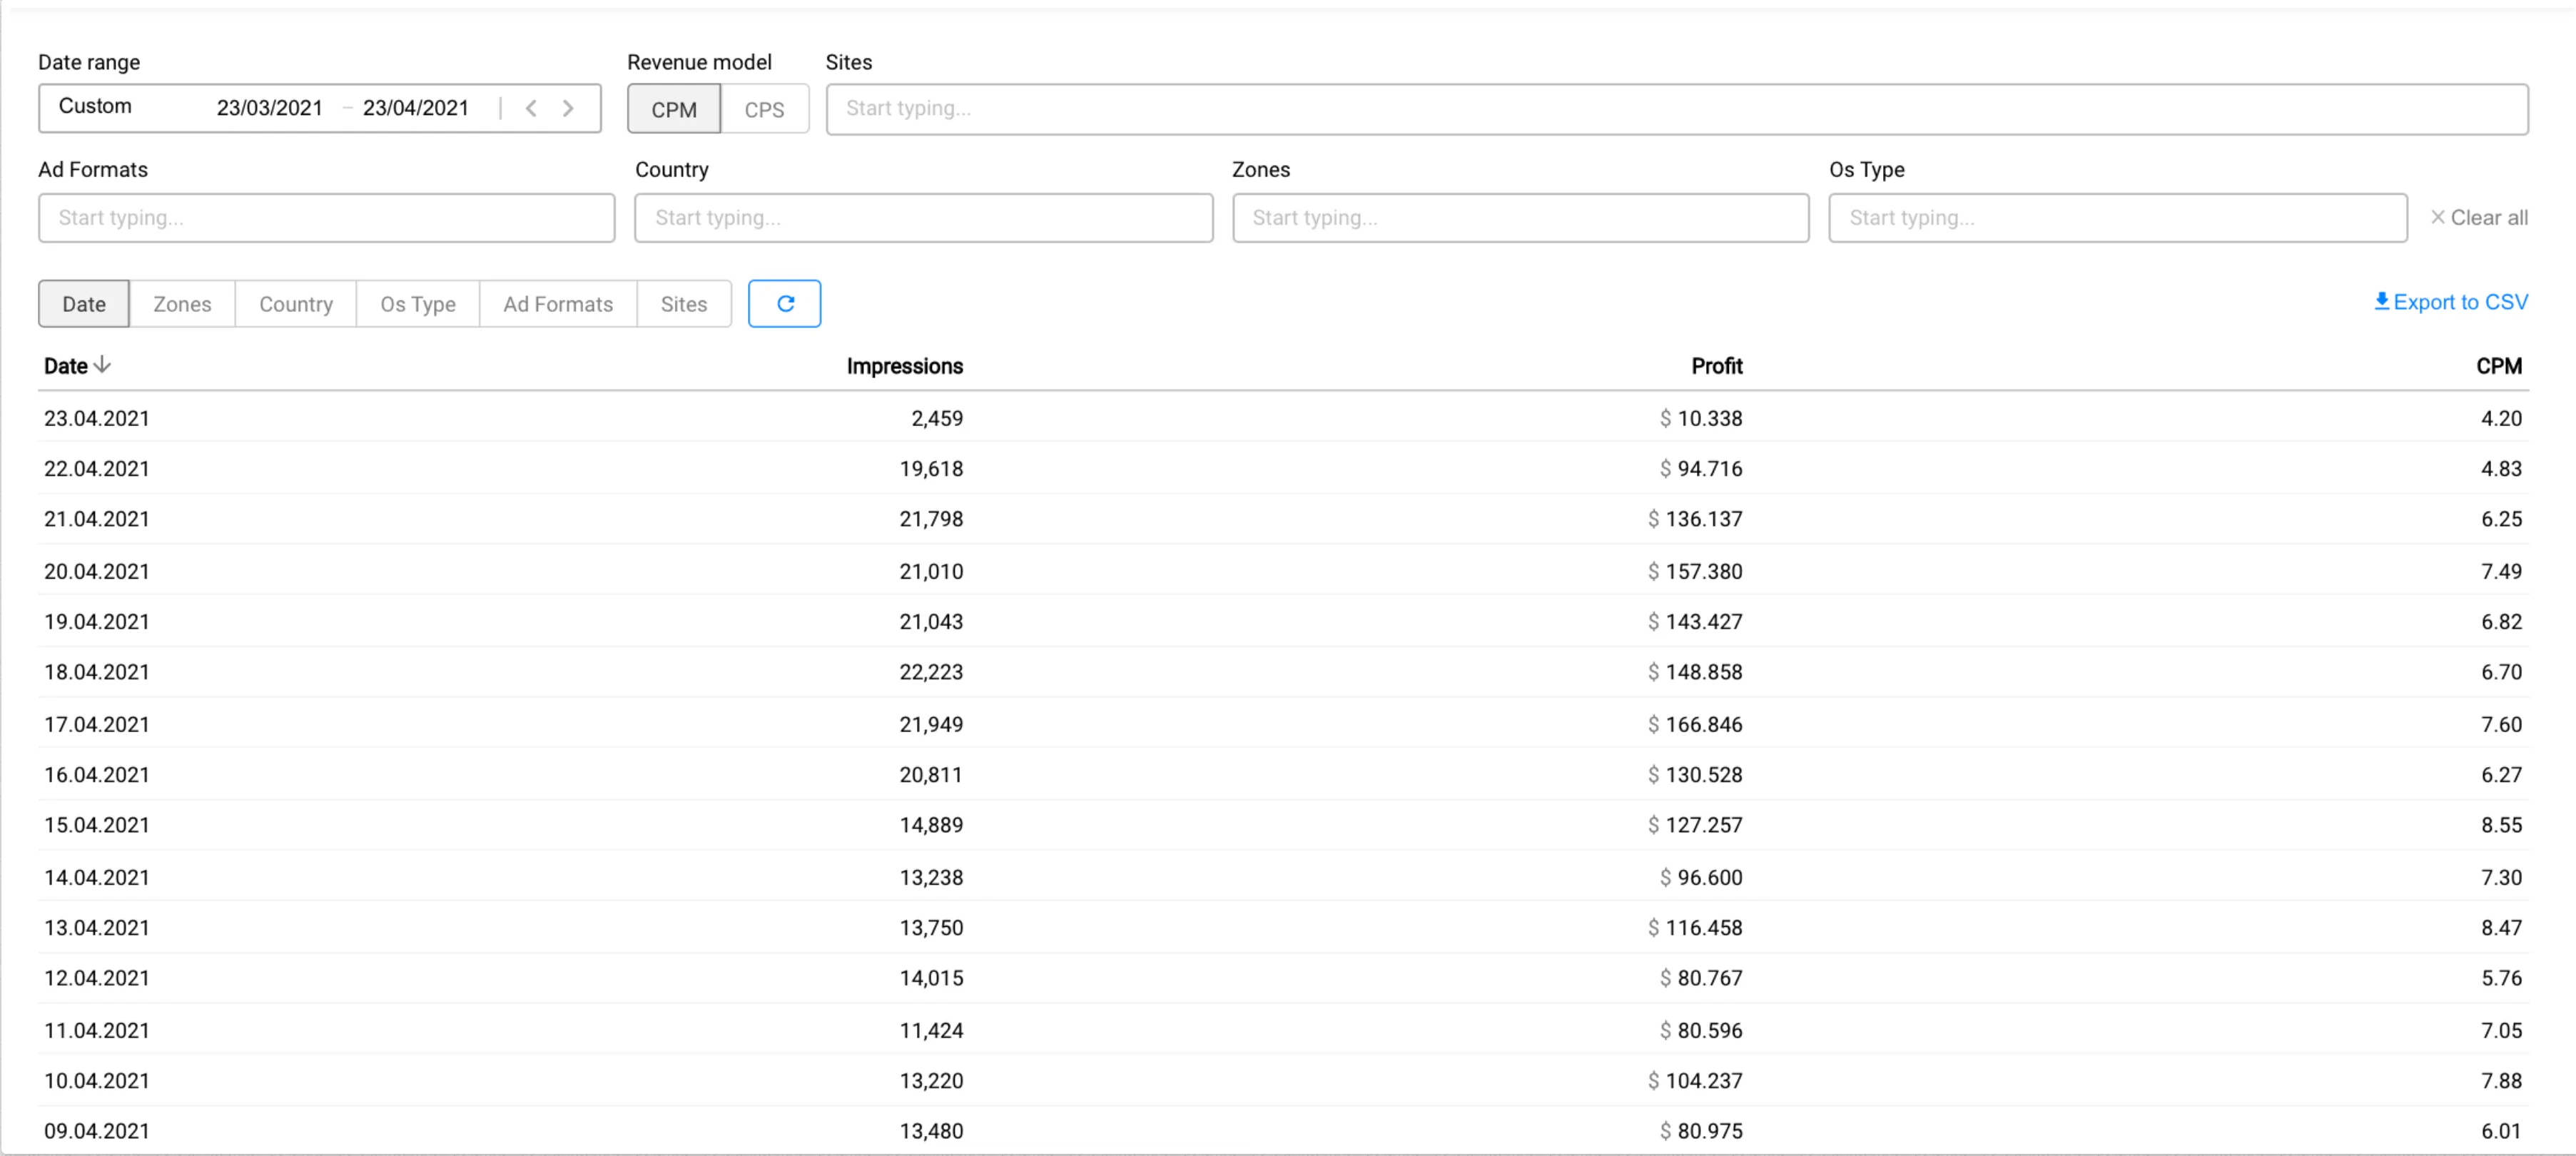Click the next date range arrow

click(x=568, y=108)
